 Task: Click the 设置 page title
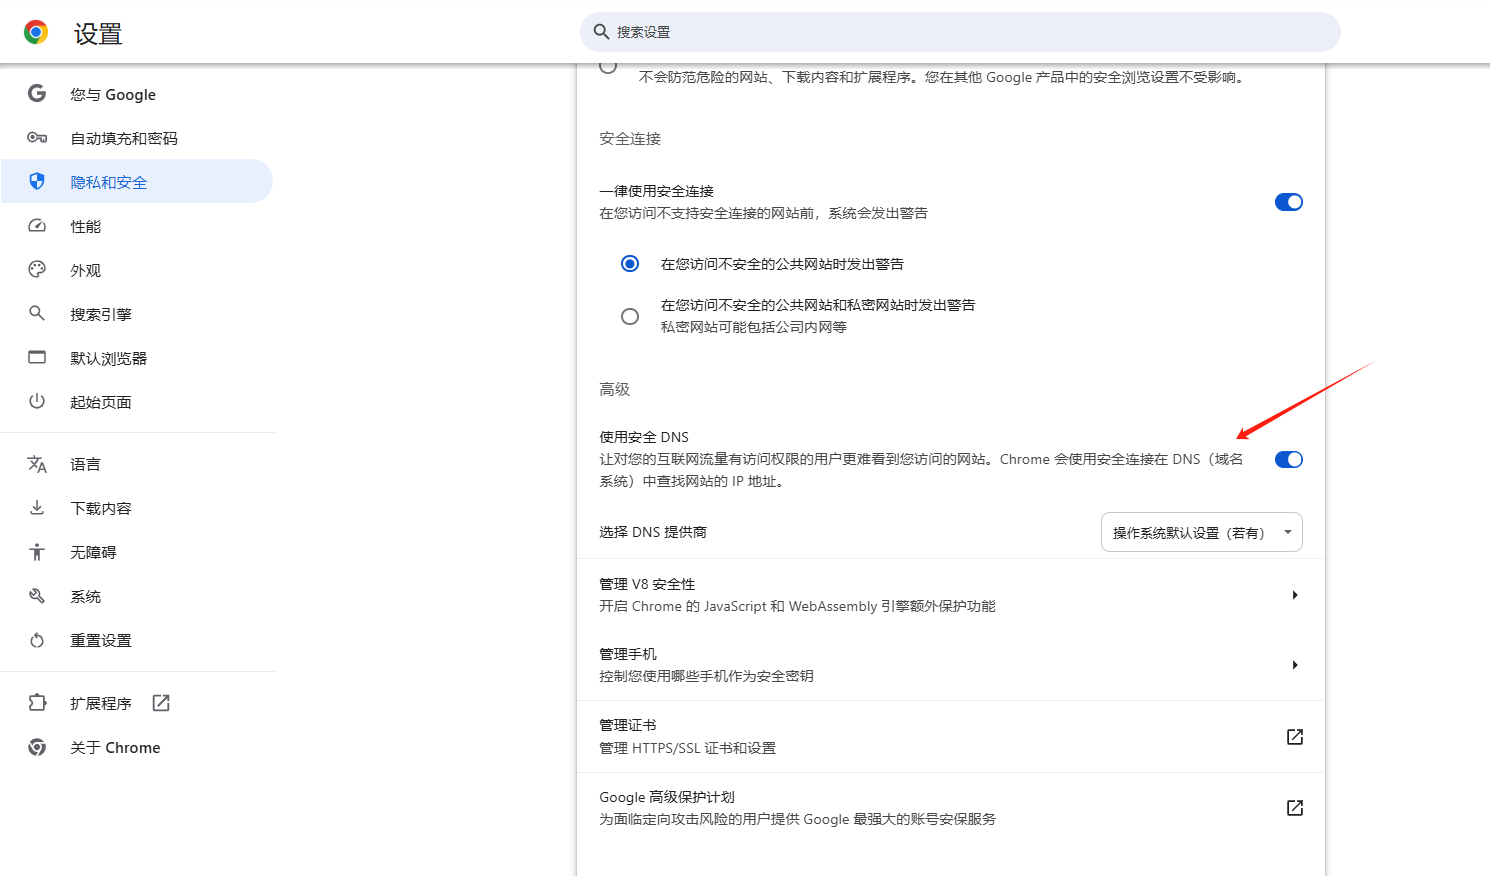[x=98, y=34]
